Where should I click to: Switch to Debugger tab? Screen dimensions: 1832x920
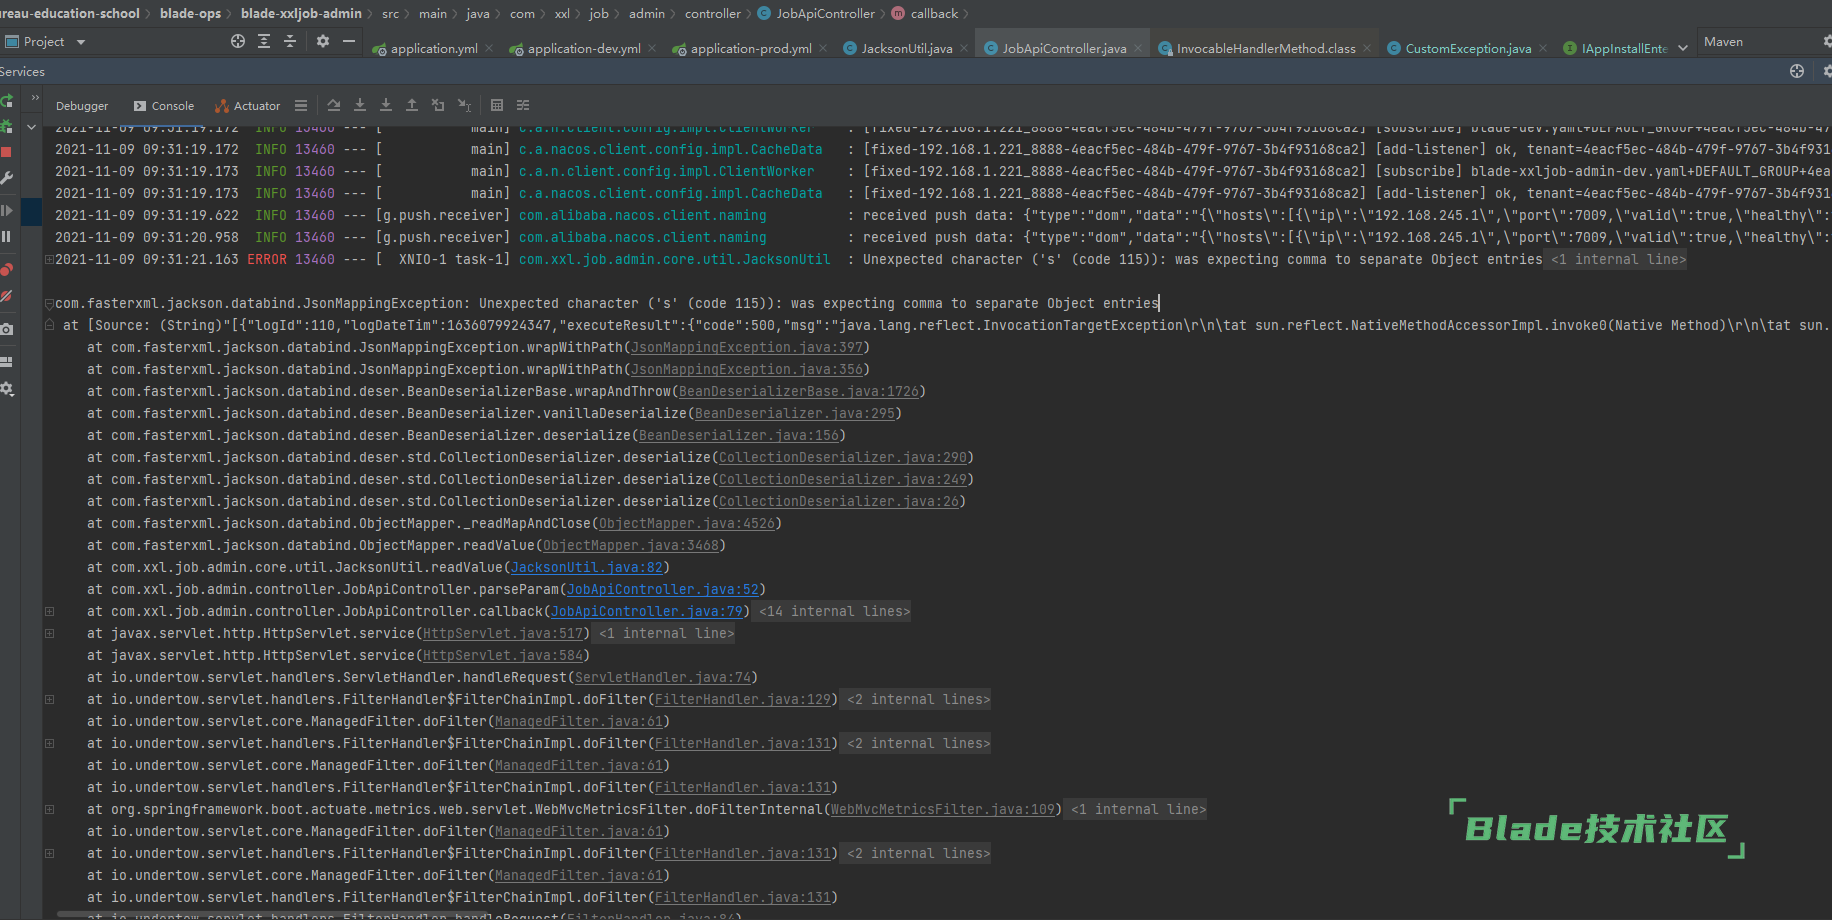click(x=82, y=106)
